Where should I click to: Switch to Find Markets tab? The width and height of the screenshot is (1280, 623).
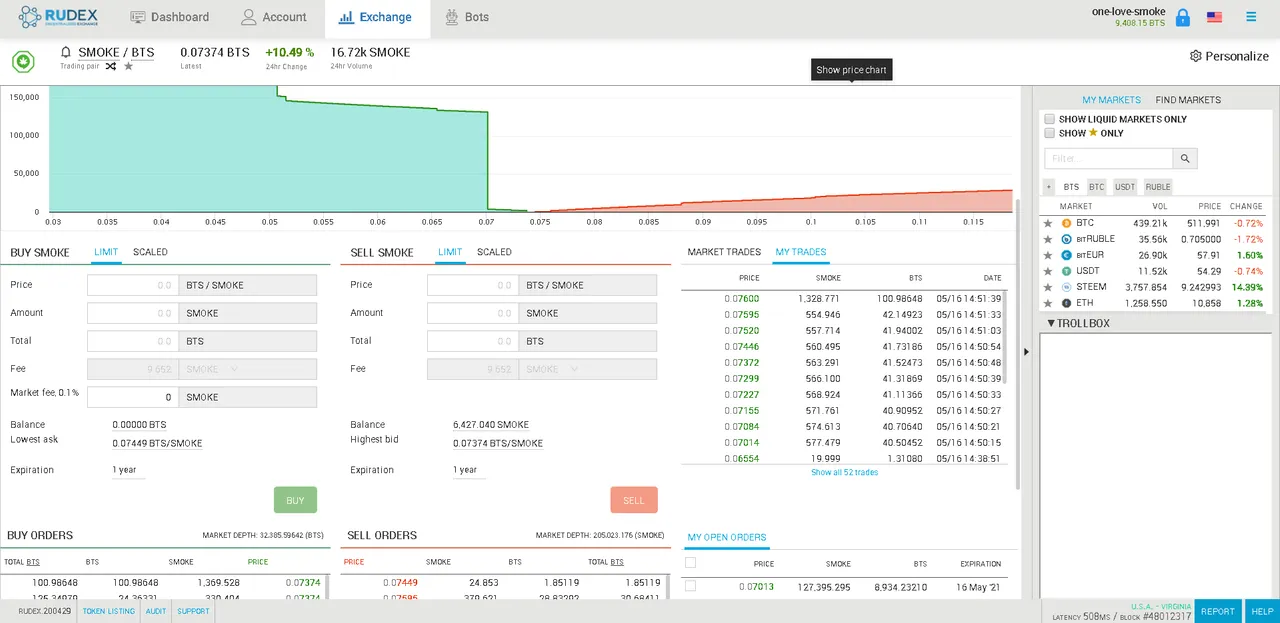pyautogui.click(x=1188, y=100)
